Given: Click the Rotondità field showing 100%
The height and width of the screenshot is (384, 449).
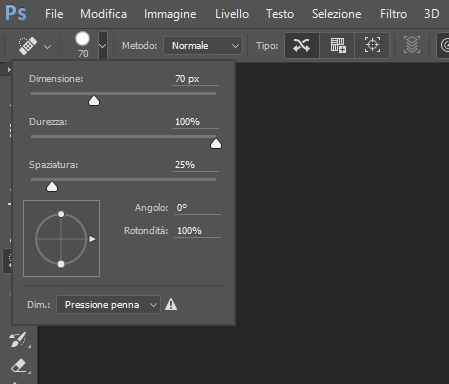Looking at the screenshot, I should tap(197, 231).
